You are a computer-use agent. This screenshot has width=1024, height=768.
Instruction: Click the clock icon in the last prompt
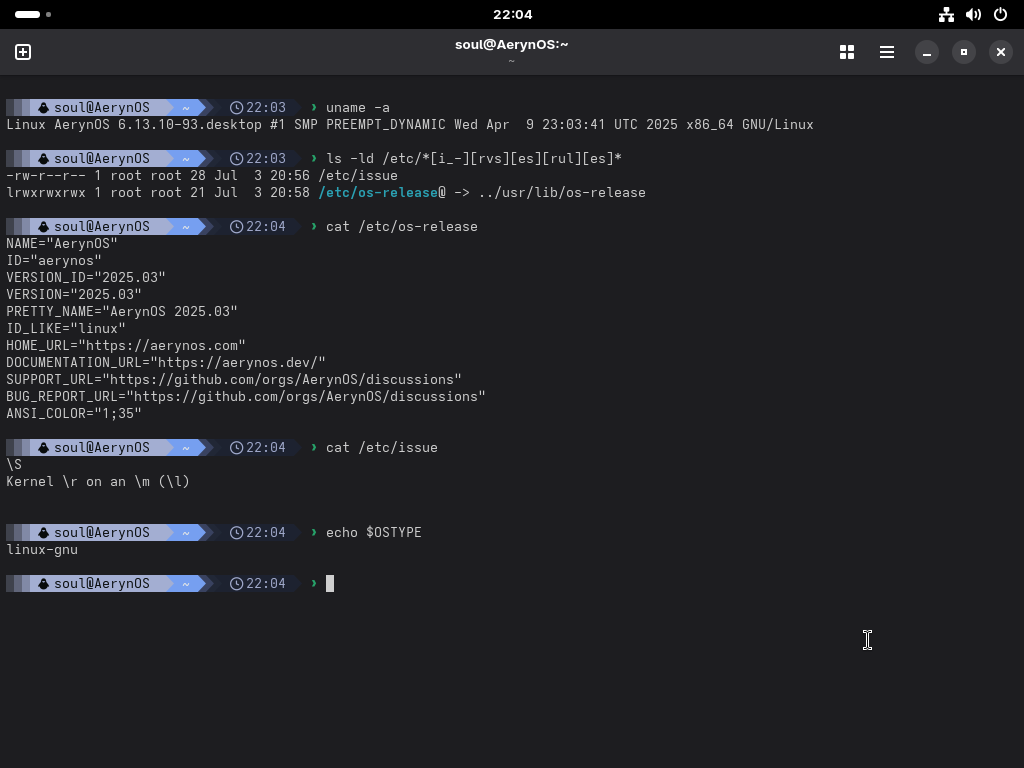point(236,583)
